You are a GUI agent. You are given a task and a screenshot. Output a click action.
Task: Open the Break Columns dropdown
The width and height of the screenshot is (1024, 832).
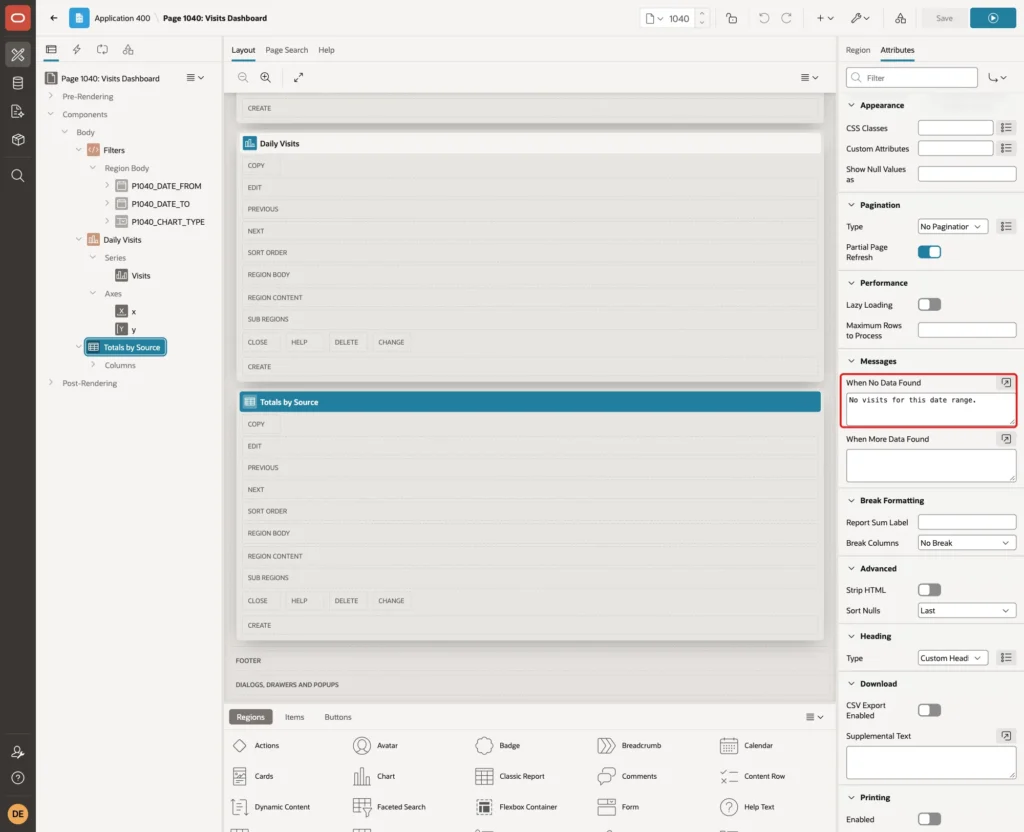click(x=967, y=543)
